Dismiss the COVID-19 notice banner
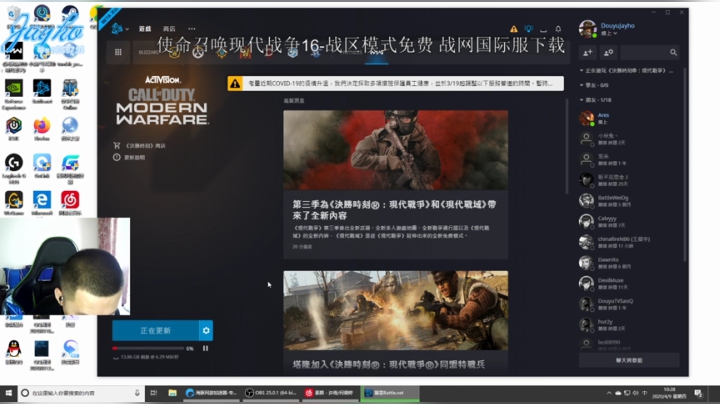The height and width of the screenshot is (404, 720). (395, 84)
